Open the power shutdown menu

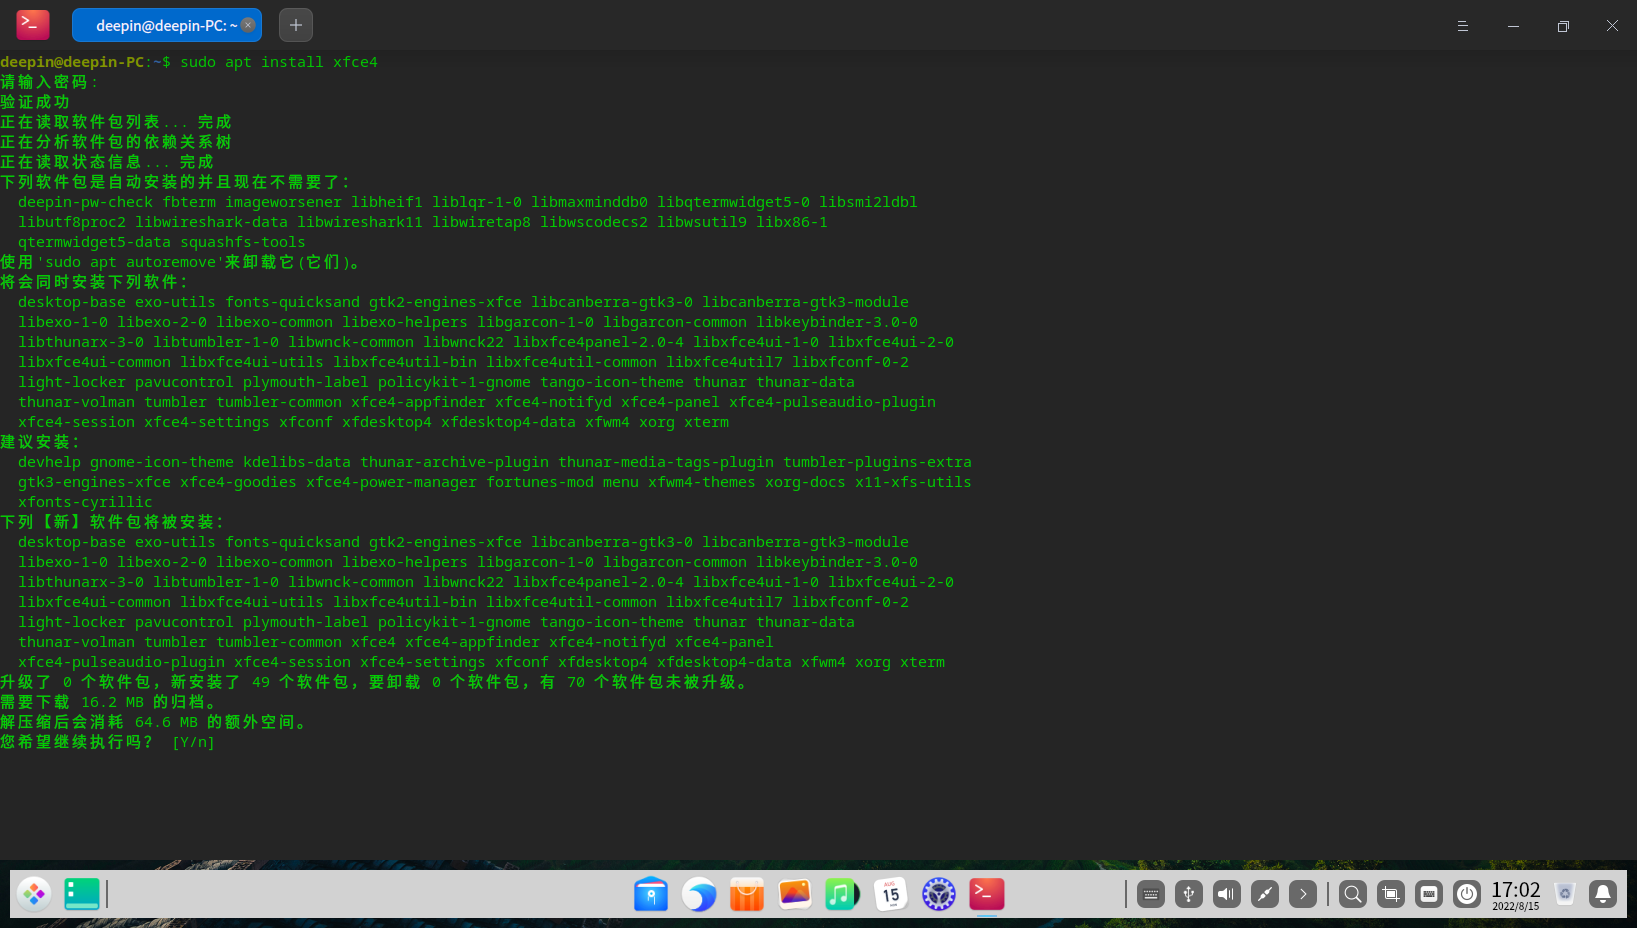pyautogui.click(x=1467, y=894)
